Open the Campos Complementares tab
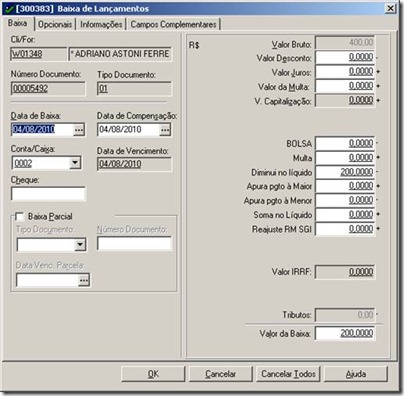 (173, 24)
